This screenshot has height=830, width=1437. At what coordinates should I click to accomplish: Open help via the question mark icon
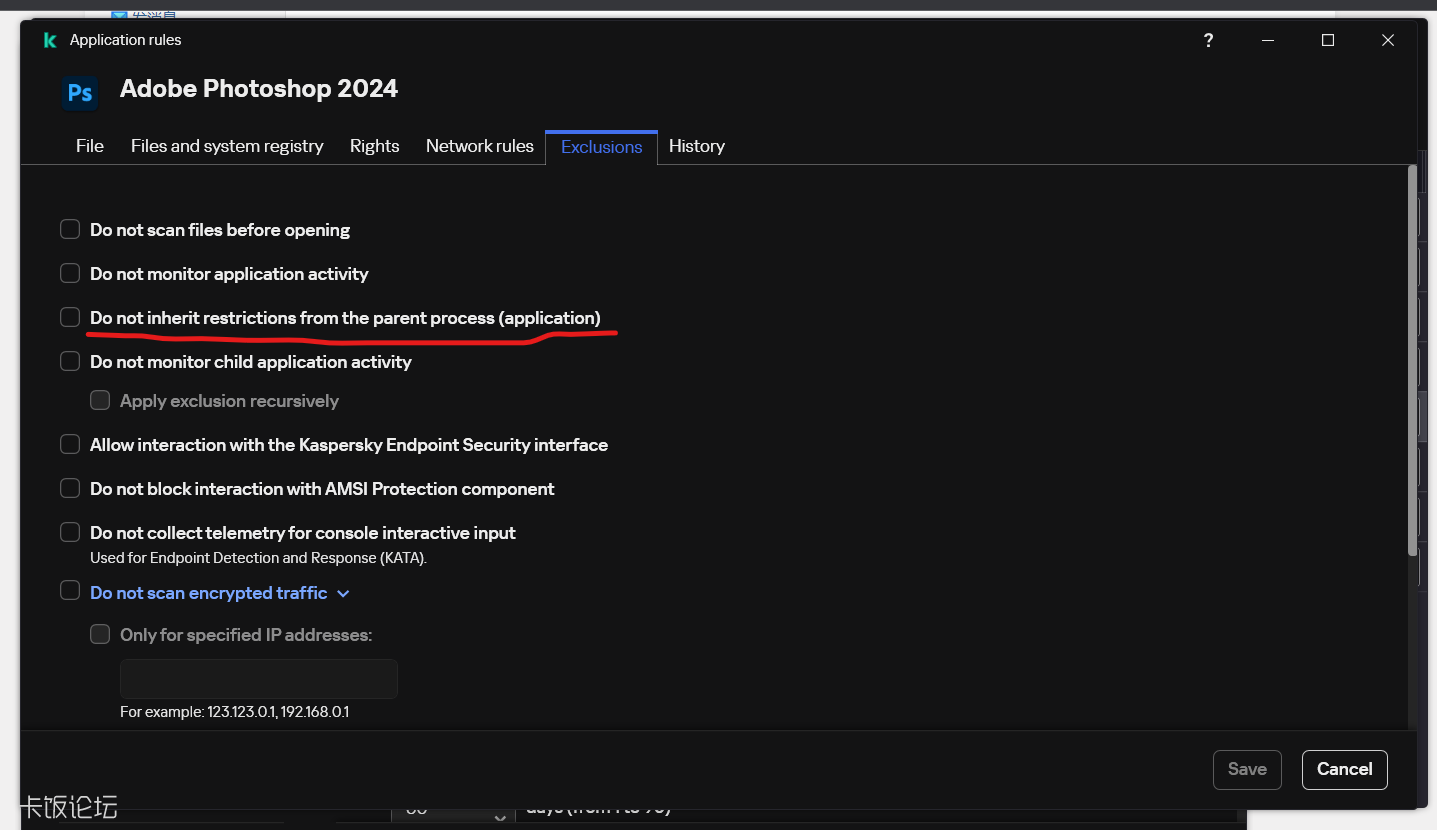(1208, 40)
